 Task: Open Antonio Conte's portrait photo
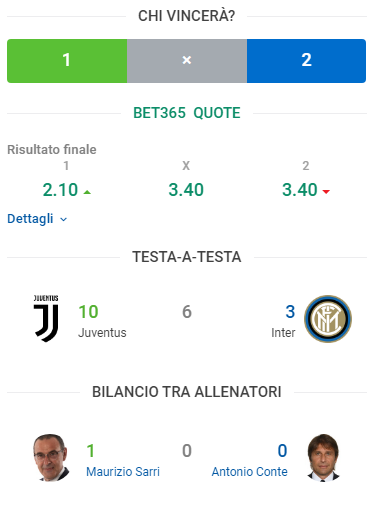tap(323, 457)
